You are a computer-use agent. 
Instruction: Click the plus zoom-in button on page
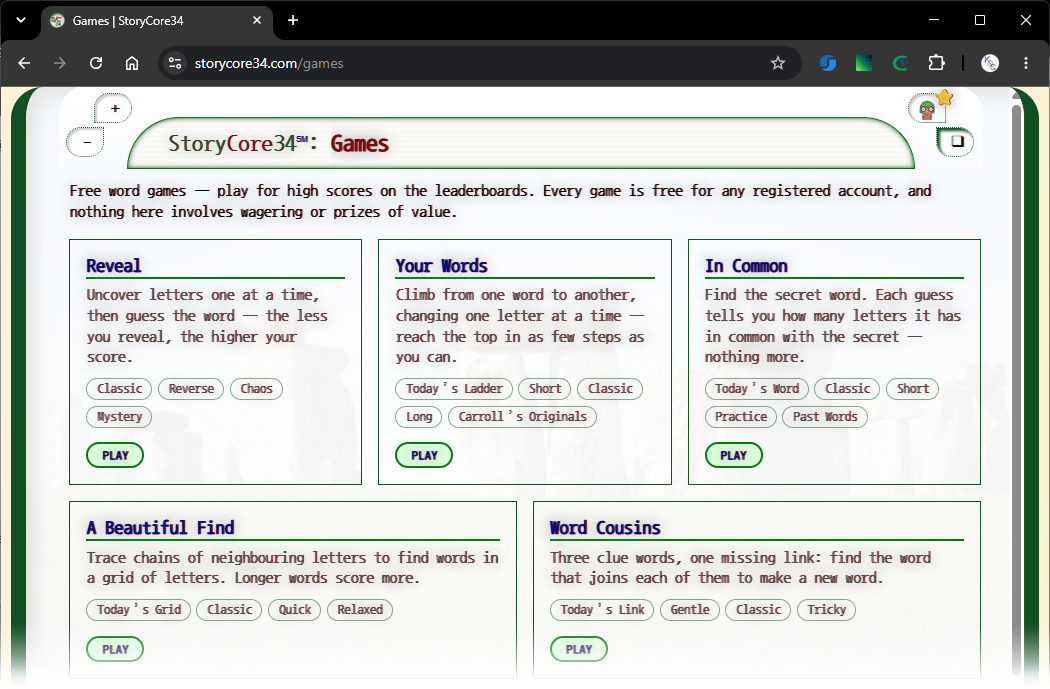[x=115, y=108]
